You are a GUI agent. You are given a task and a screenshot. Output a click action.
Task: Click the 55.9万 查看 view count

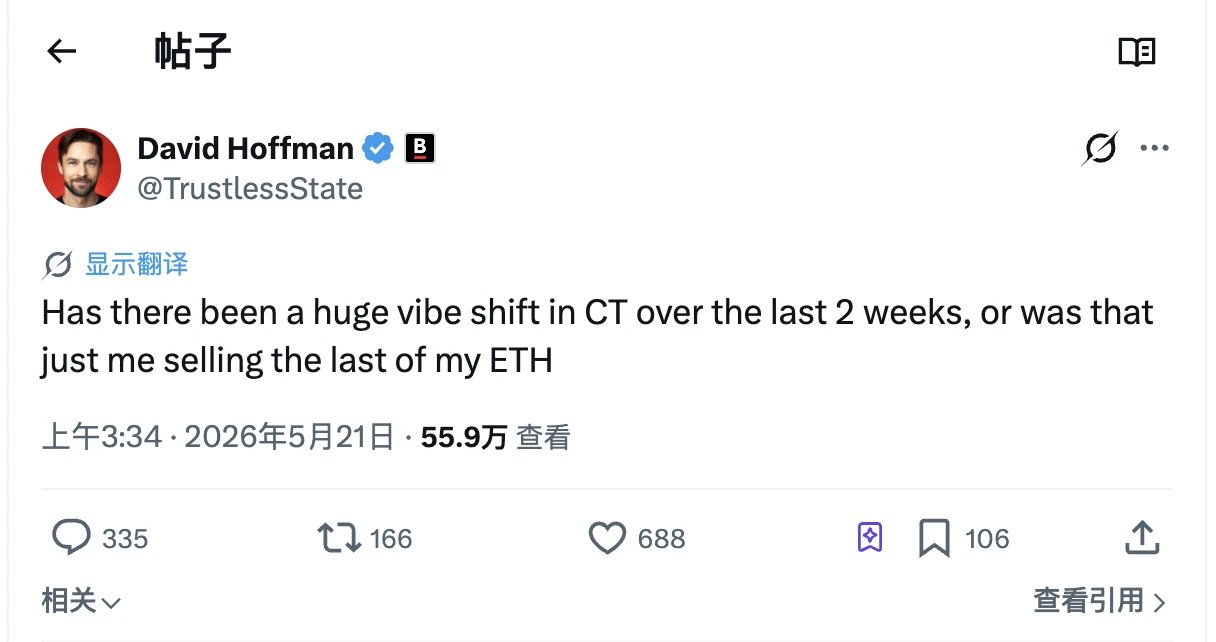[495, 437]
